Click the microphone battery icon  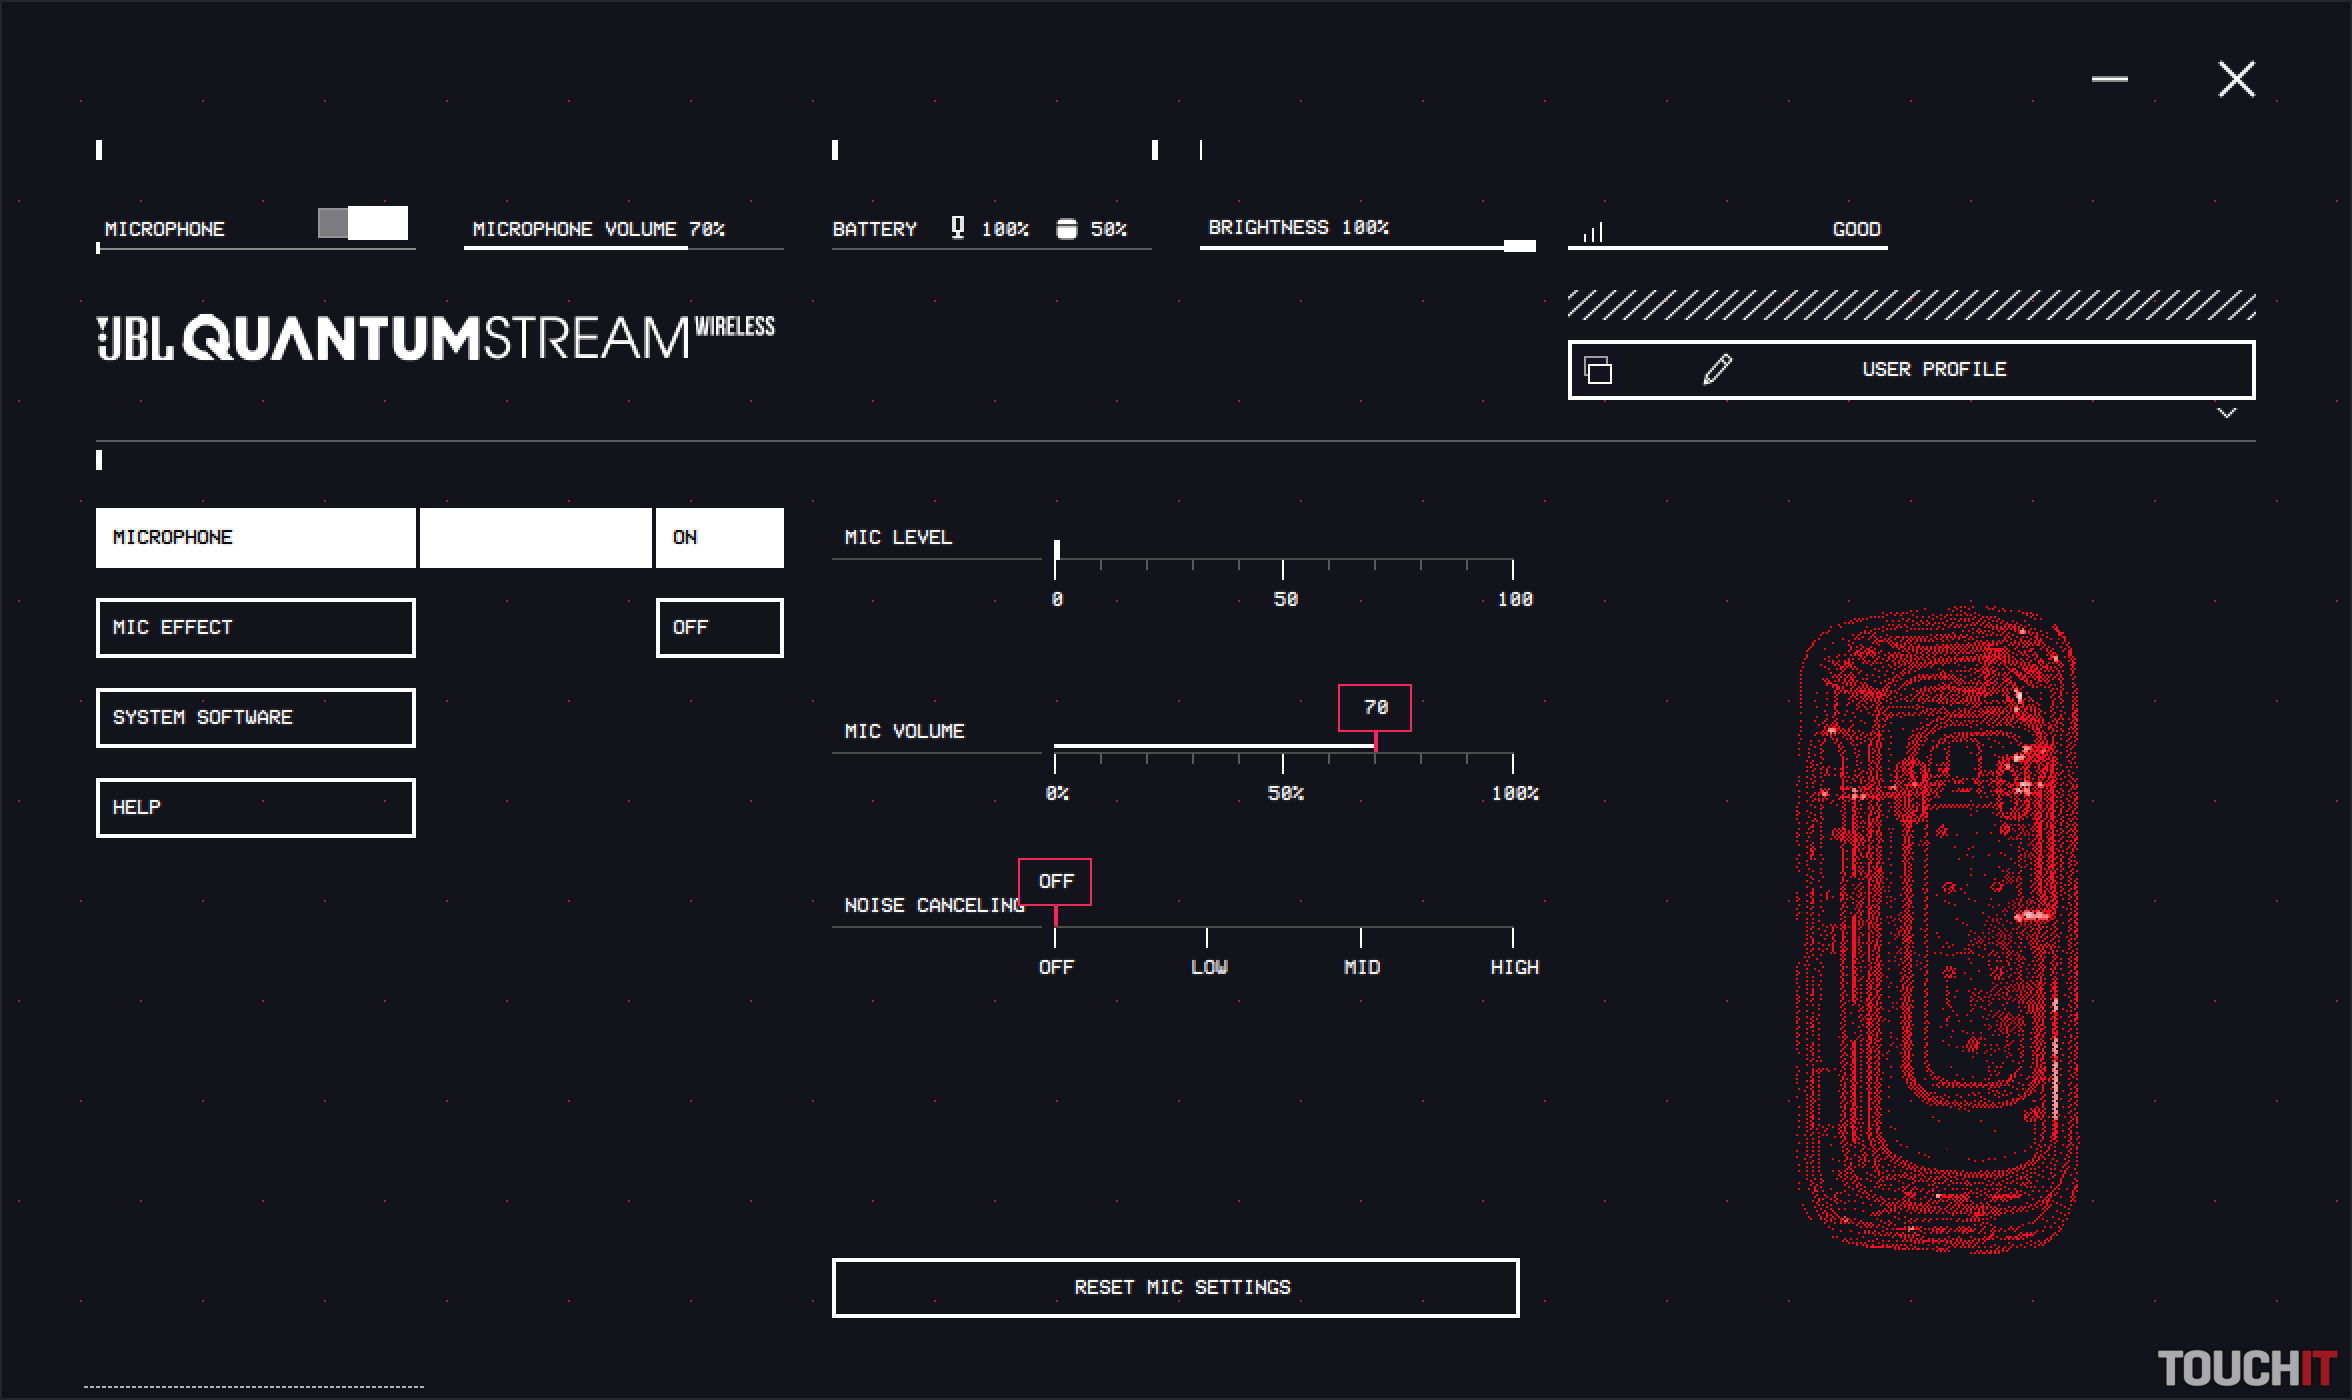(958, 228)
